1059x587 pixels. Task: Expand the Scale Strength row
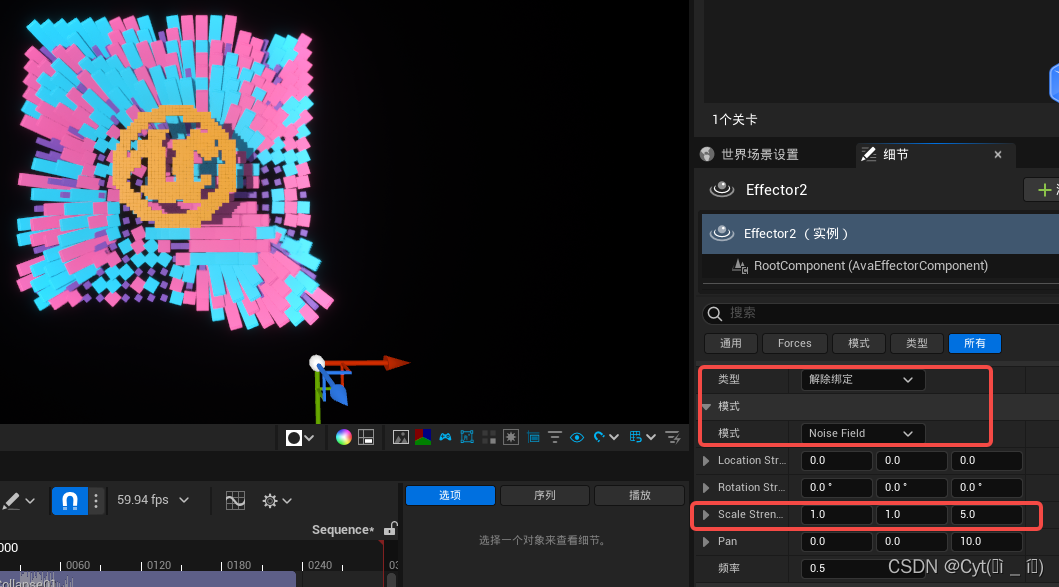coord(706,515)
